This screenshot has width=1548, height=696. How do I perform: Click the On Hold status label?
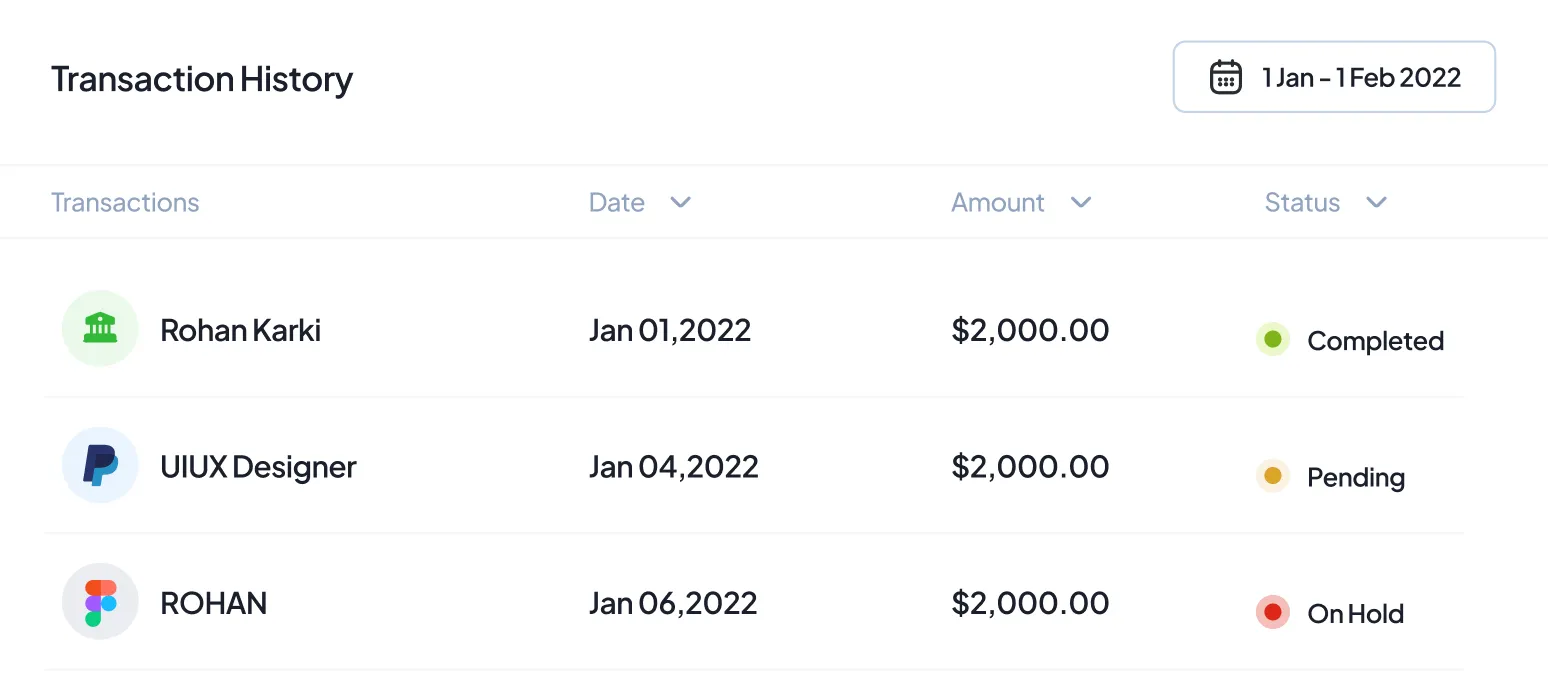[1355, 614]
